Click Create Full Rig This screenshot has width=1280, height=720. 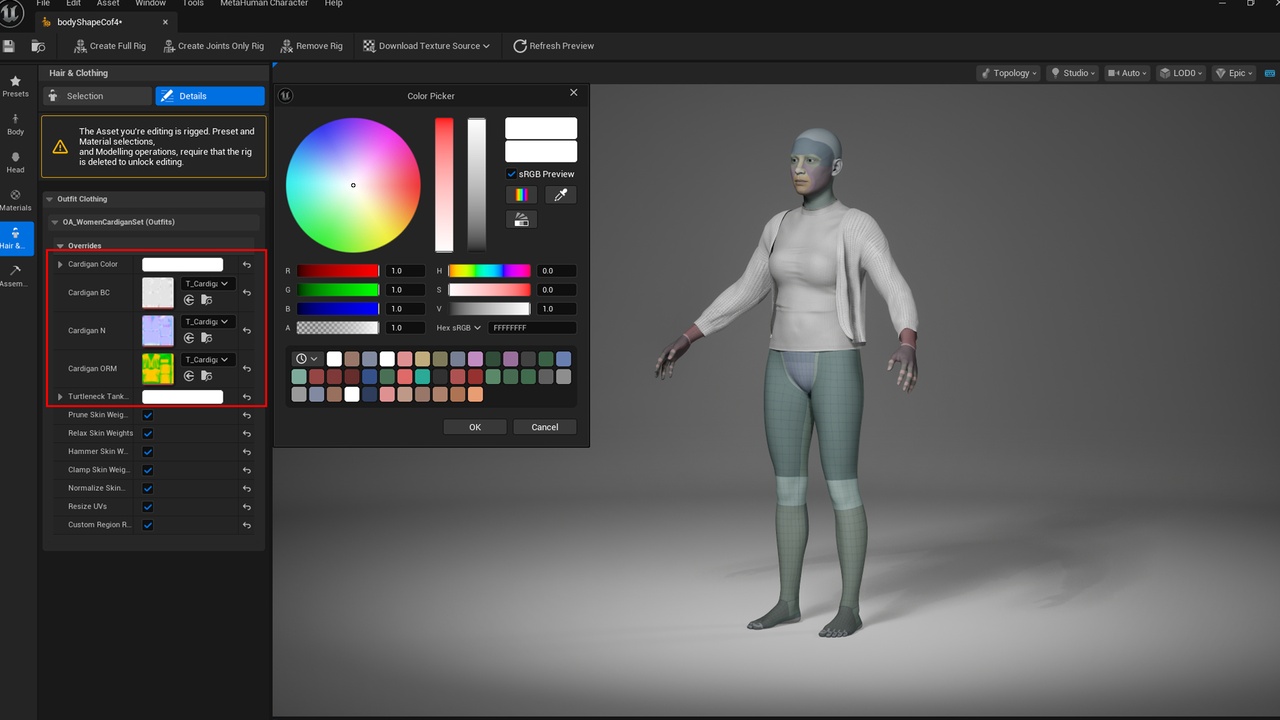(x=110, y=46)
